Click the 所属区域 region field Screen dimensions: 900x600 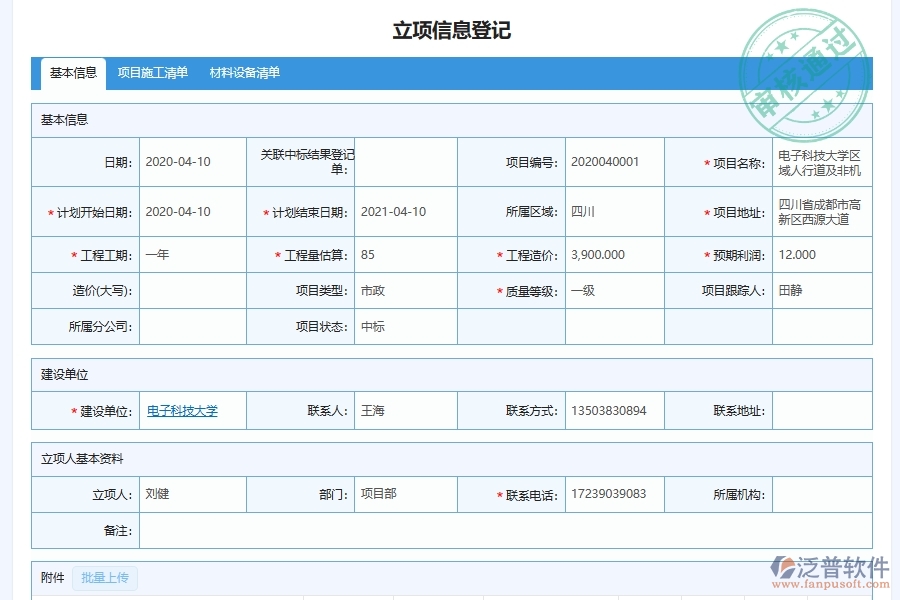(x=612, y=211)
